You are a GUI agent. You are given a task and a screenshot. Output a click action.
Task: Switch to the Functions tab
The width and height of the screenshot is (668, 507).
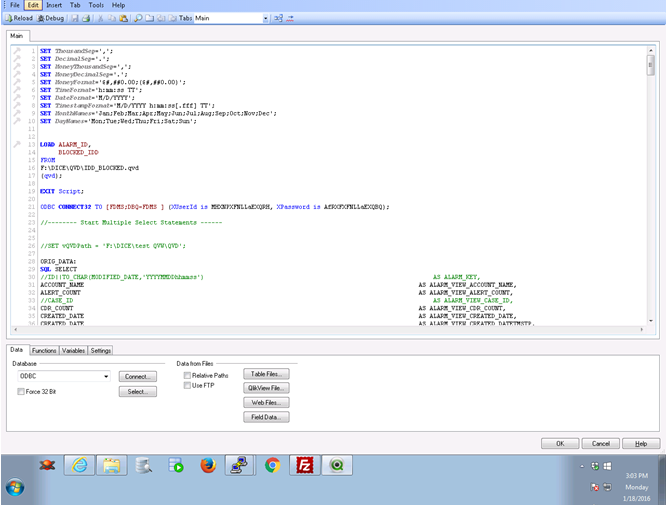44,351
